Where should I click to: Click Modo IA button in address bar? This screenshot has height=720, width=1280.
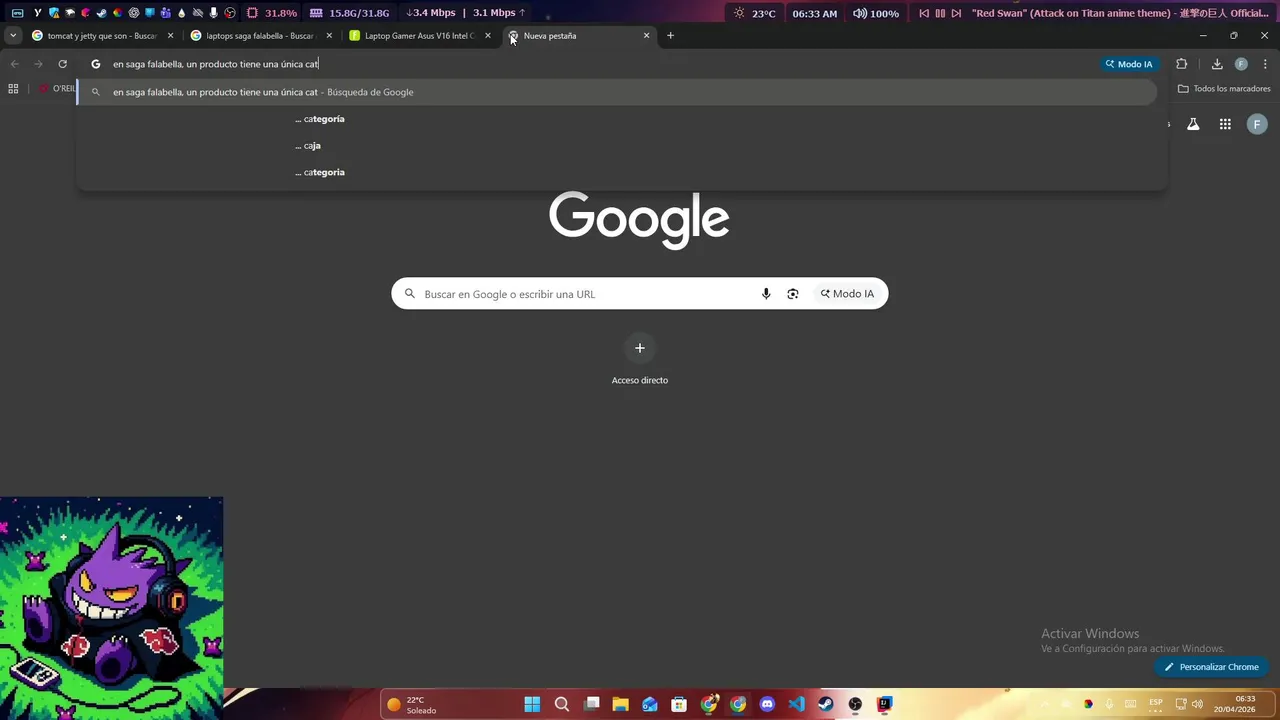[1129, 64]
